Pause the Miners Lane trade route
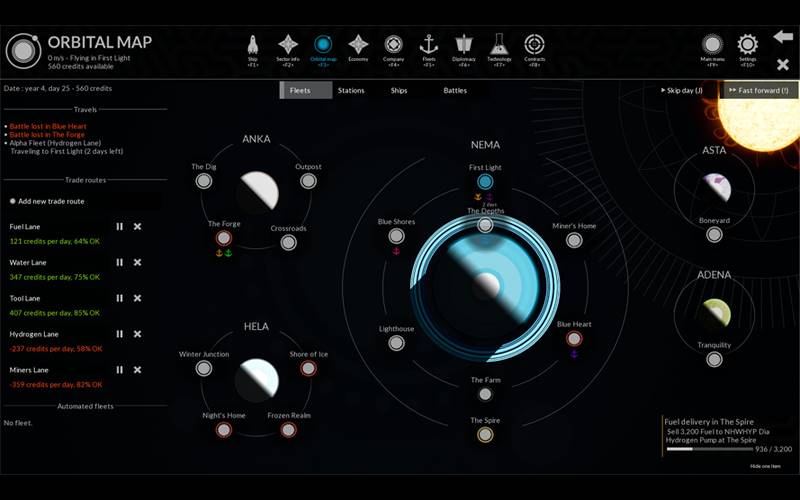The image size is (800, 500). [x=120, y=370]
